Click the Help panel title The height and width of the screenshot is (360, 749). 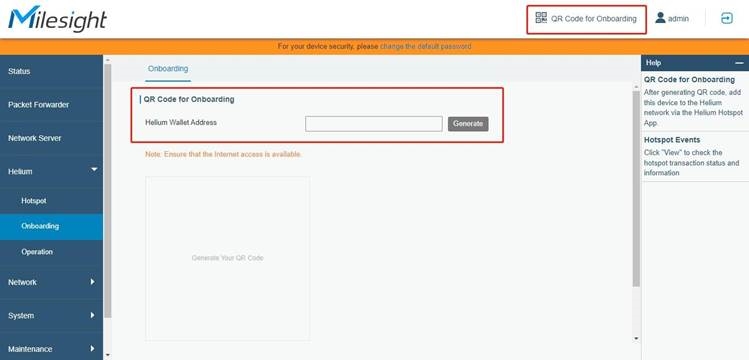pos(653,63)
